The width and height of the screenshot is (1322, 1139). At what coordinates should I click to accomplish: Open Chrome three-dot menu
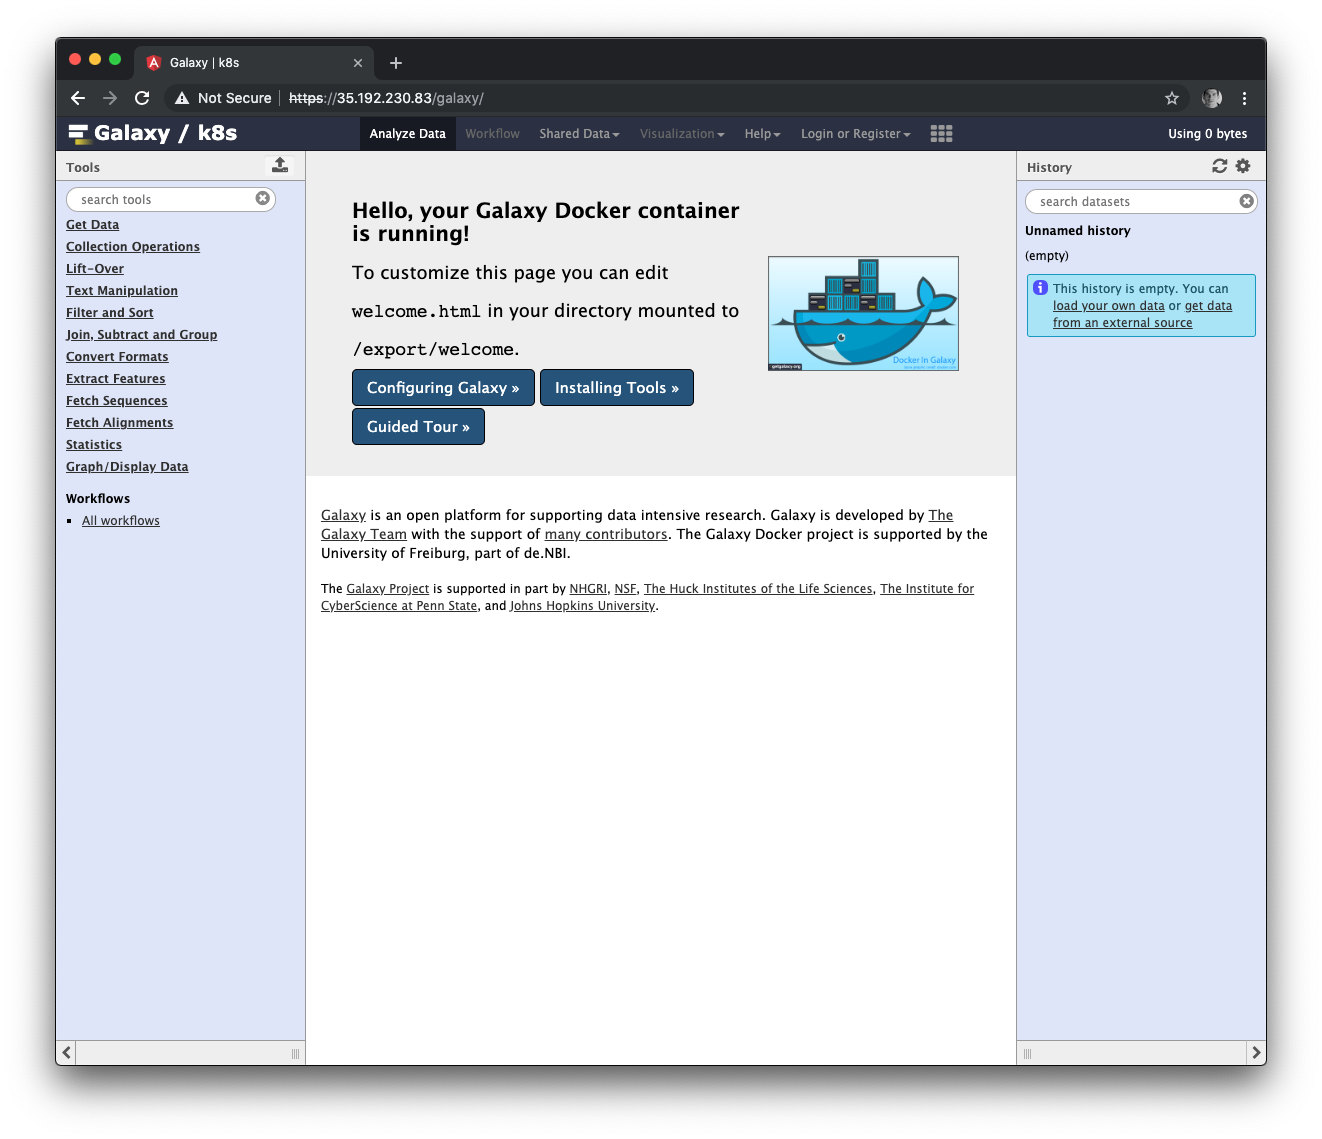pos(1244,98)
